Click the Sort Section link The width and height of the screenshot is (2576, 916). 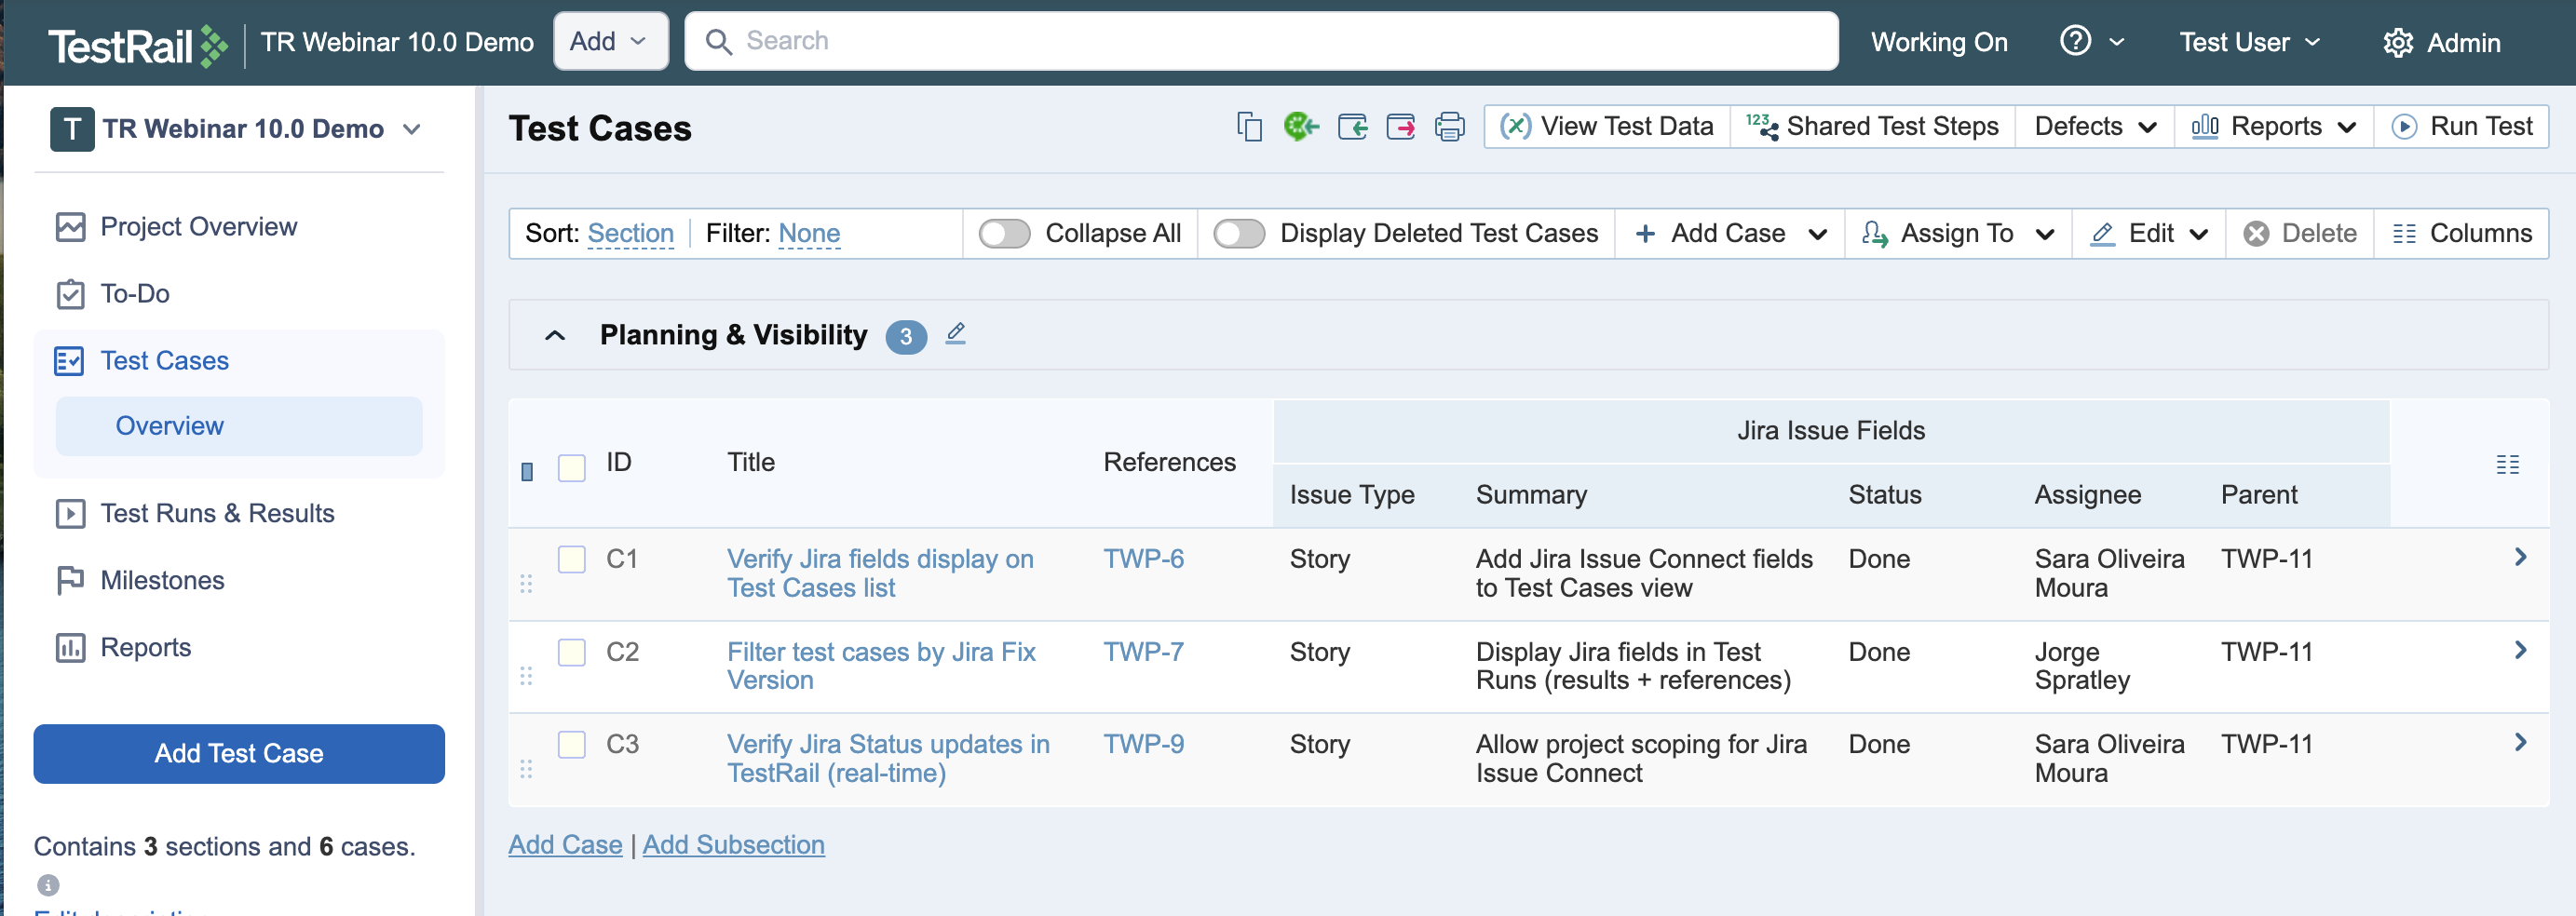pyautogui.click(x=630, y=233)
